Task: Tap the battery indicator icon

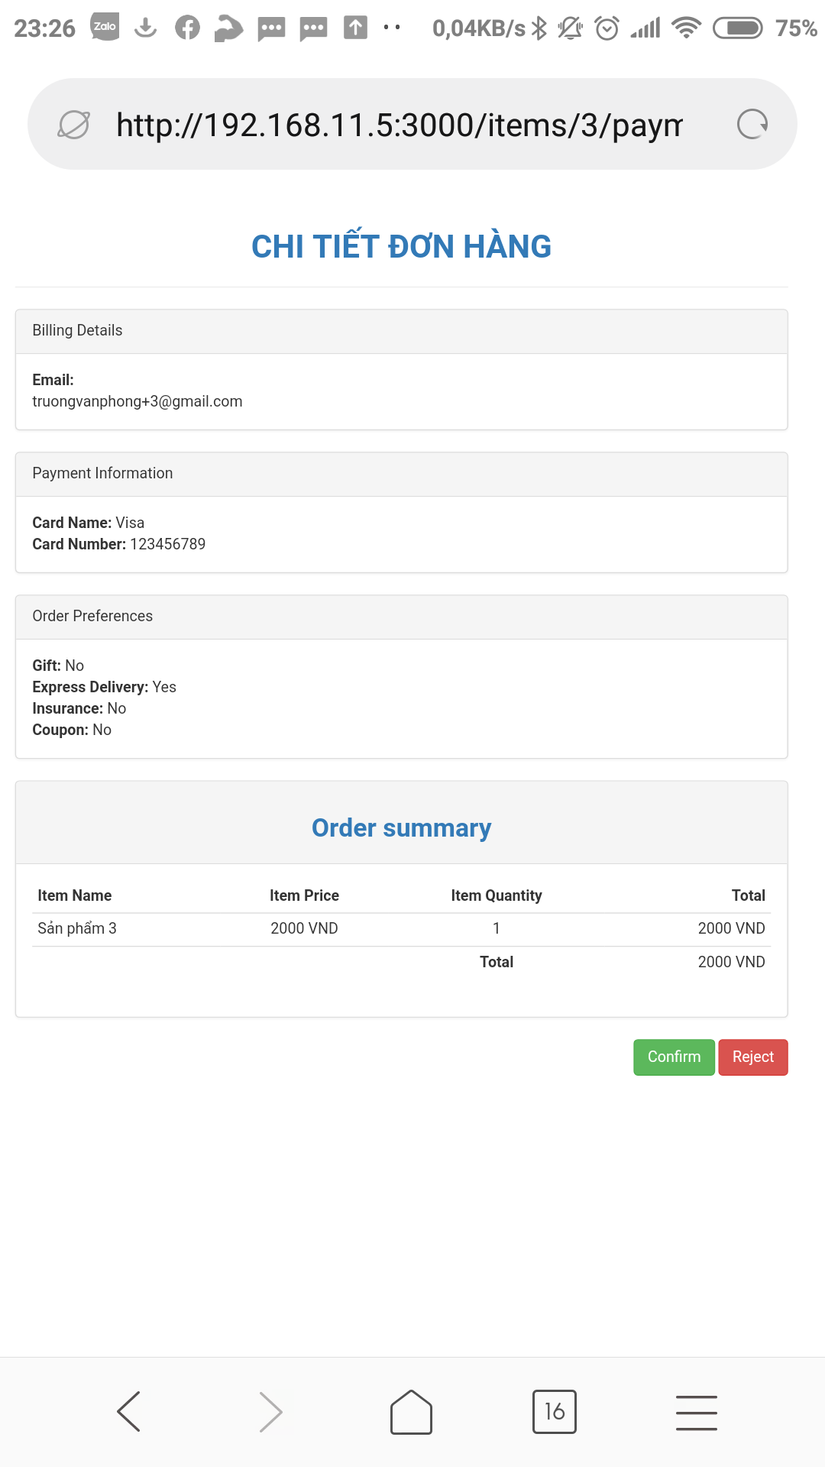Action: (738, 28)
